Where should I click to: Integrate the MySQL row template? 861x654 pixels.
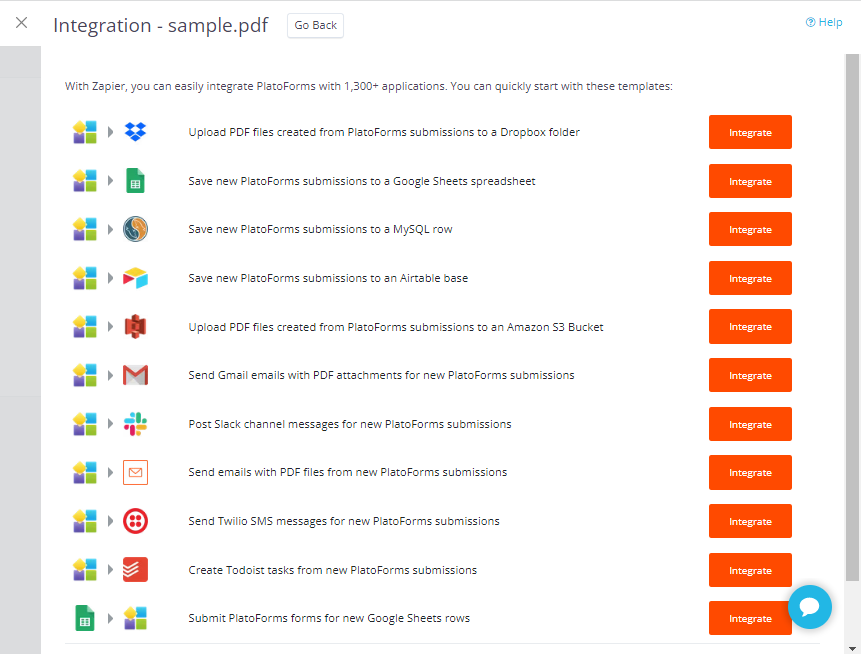tap(750, 230)
